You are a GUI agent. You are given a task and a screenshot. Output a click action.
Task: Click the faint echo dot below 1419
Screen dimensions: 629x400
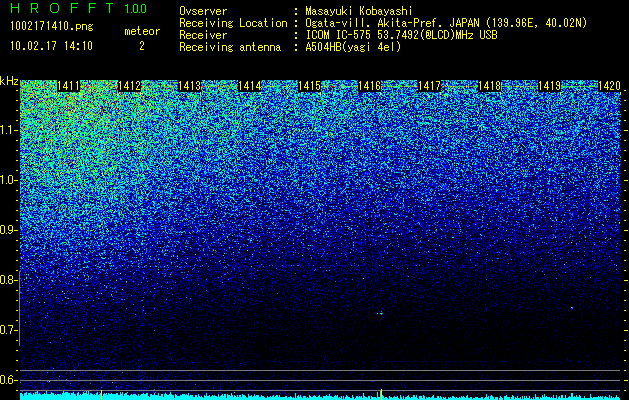(x=572, y=308)
